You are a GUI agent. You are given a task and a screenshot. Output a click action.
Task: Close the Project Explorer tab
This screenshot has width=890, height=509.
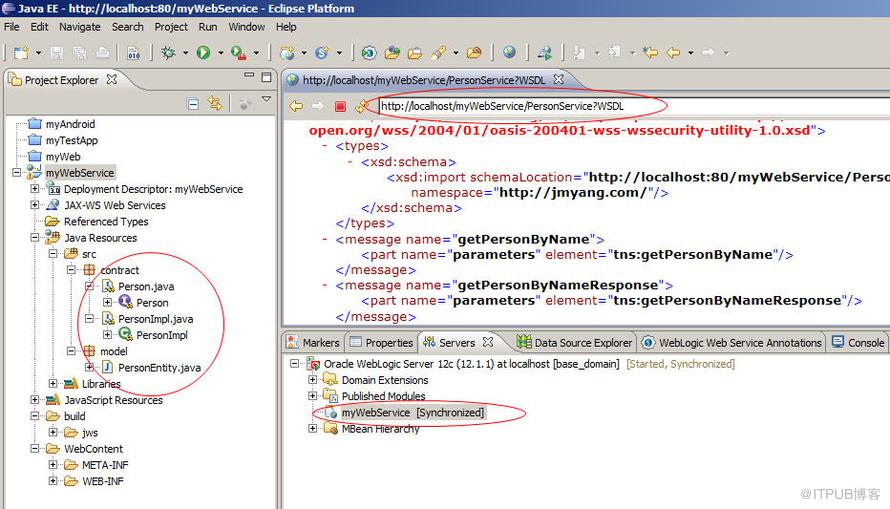(112, 79)
